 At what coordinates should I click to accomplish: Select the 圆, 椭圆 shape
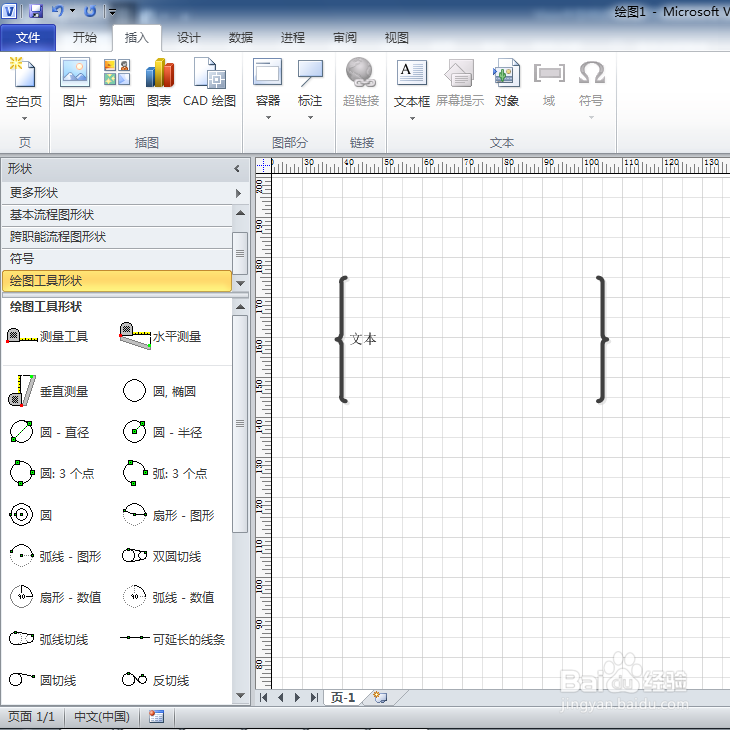point(159,391)
